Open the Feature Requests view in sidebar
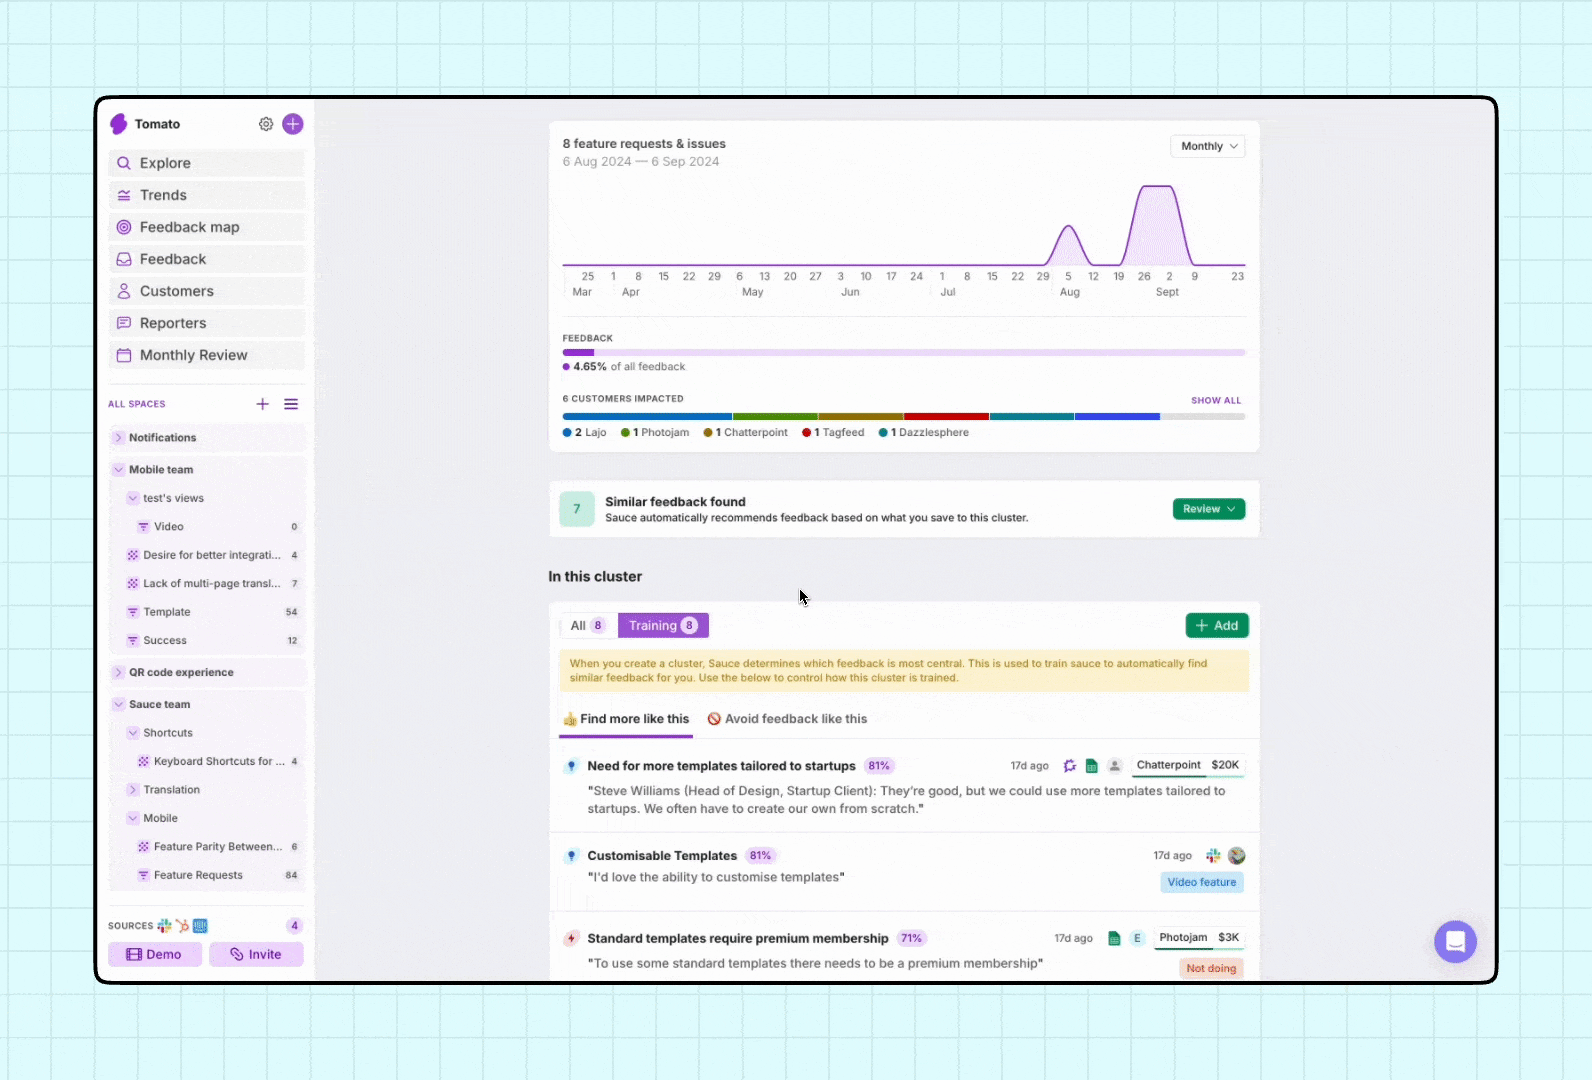 pos(198,875)
